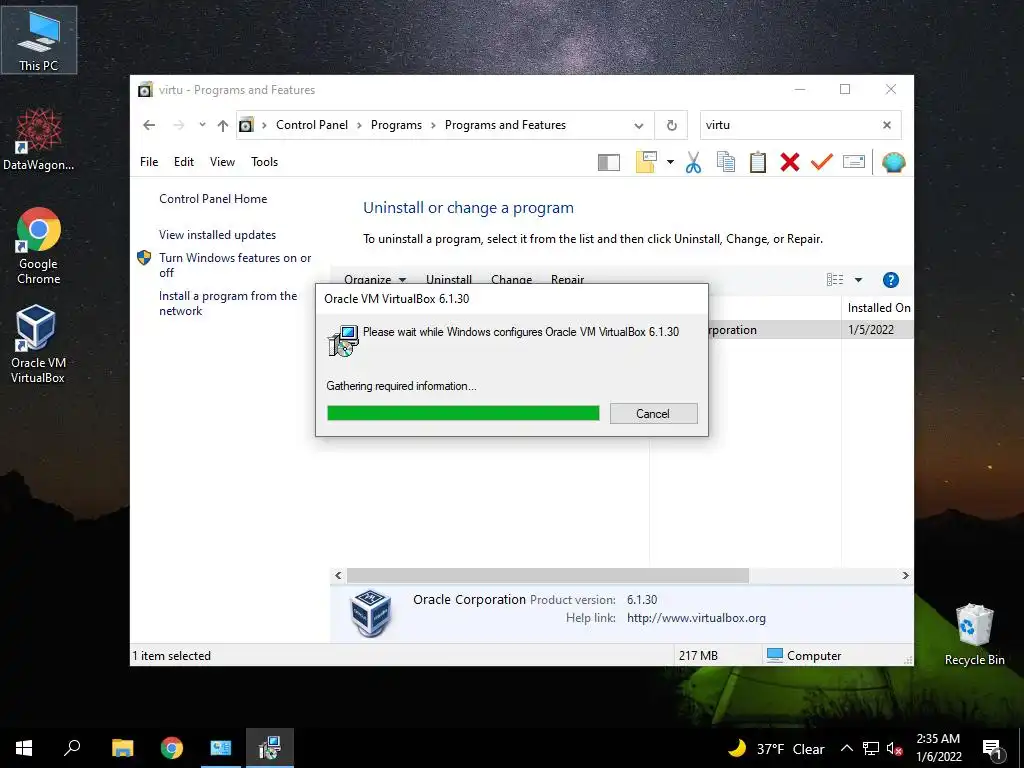Click the green progress bar

click(463, 413)
